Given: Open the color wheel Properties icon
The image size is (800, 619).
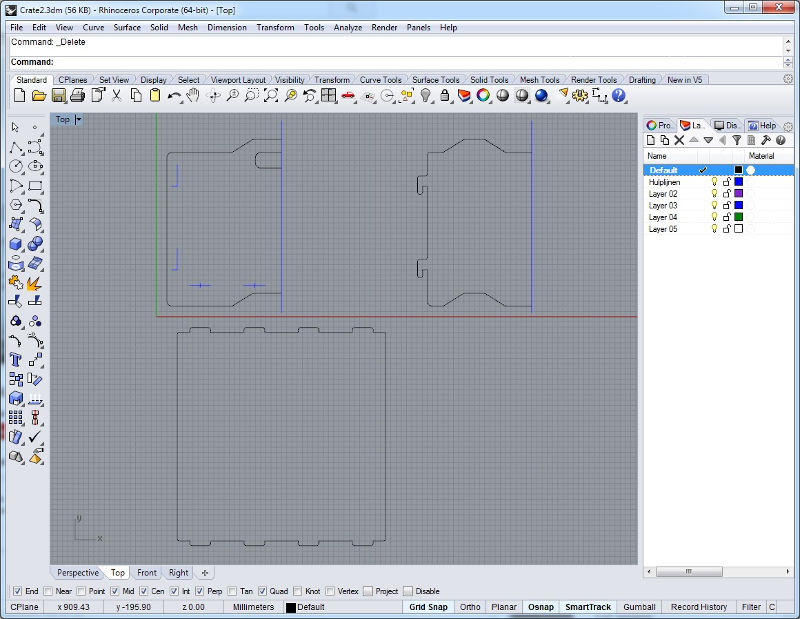Looking at the screenshot, I should [x=483, y=95].
